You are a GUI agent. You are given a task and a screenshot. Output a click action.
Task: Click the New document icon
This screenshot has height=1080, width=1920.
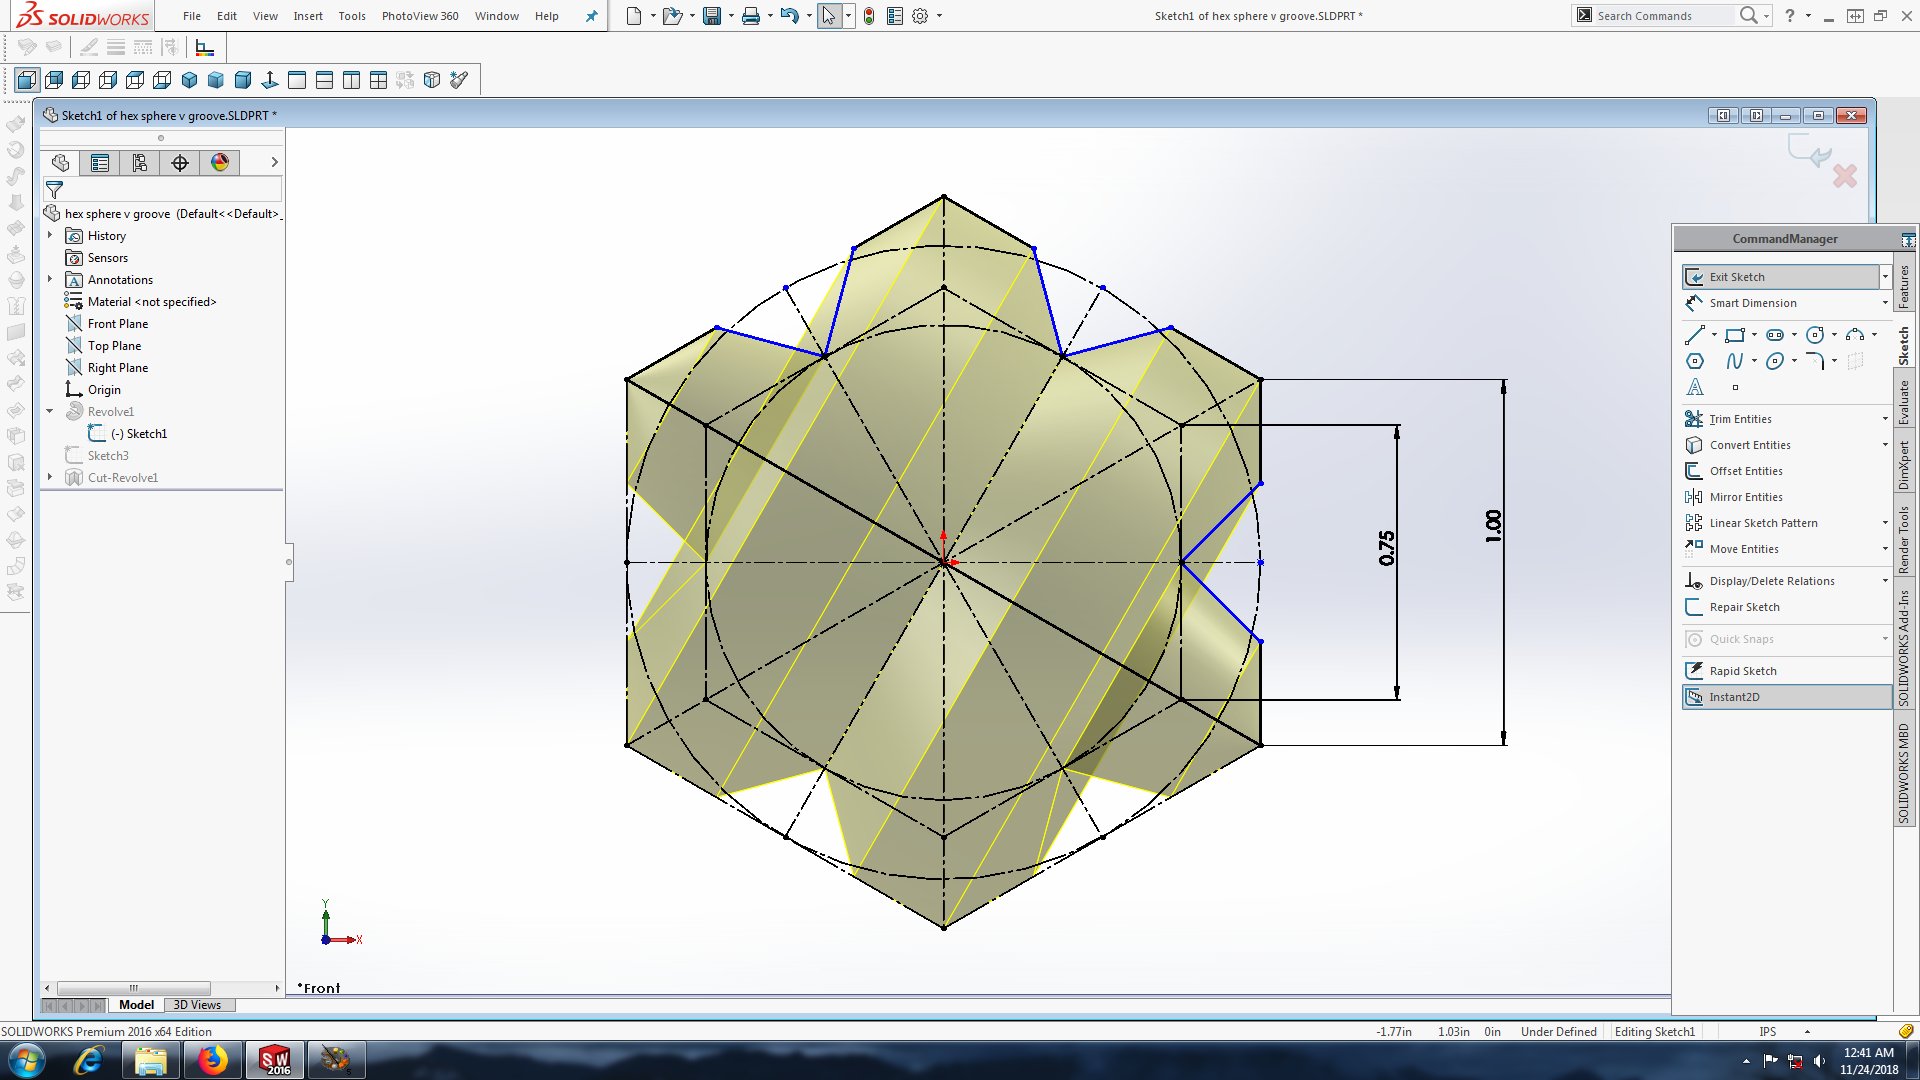point(634,16)
